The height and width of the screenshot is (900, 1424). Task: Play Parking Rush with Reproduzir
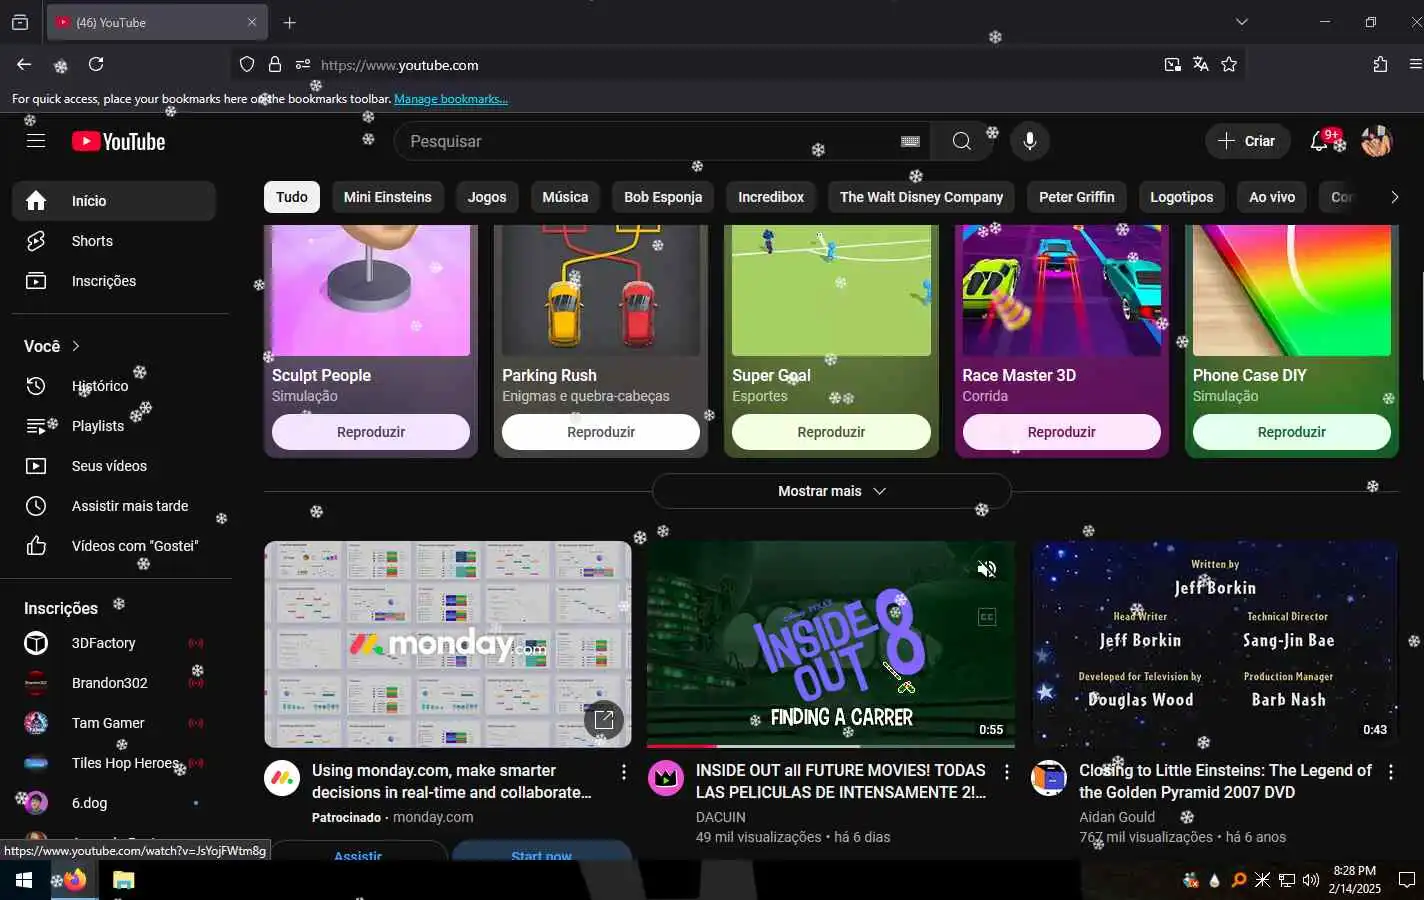click(x=601, y=432)
